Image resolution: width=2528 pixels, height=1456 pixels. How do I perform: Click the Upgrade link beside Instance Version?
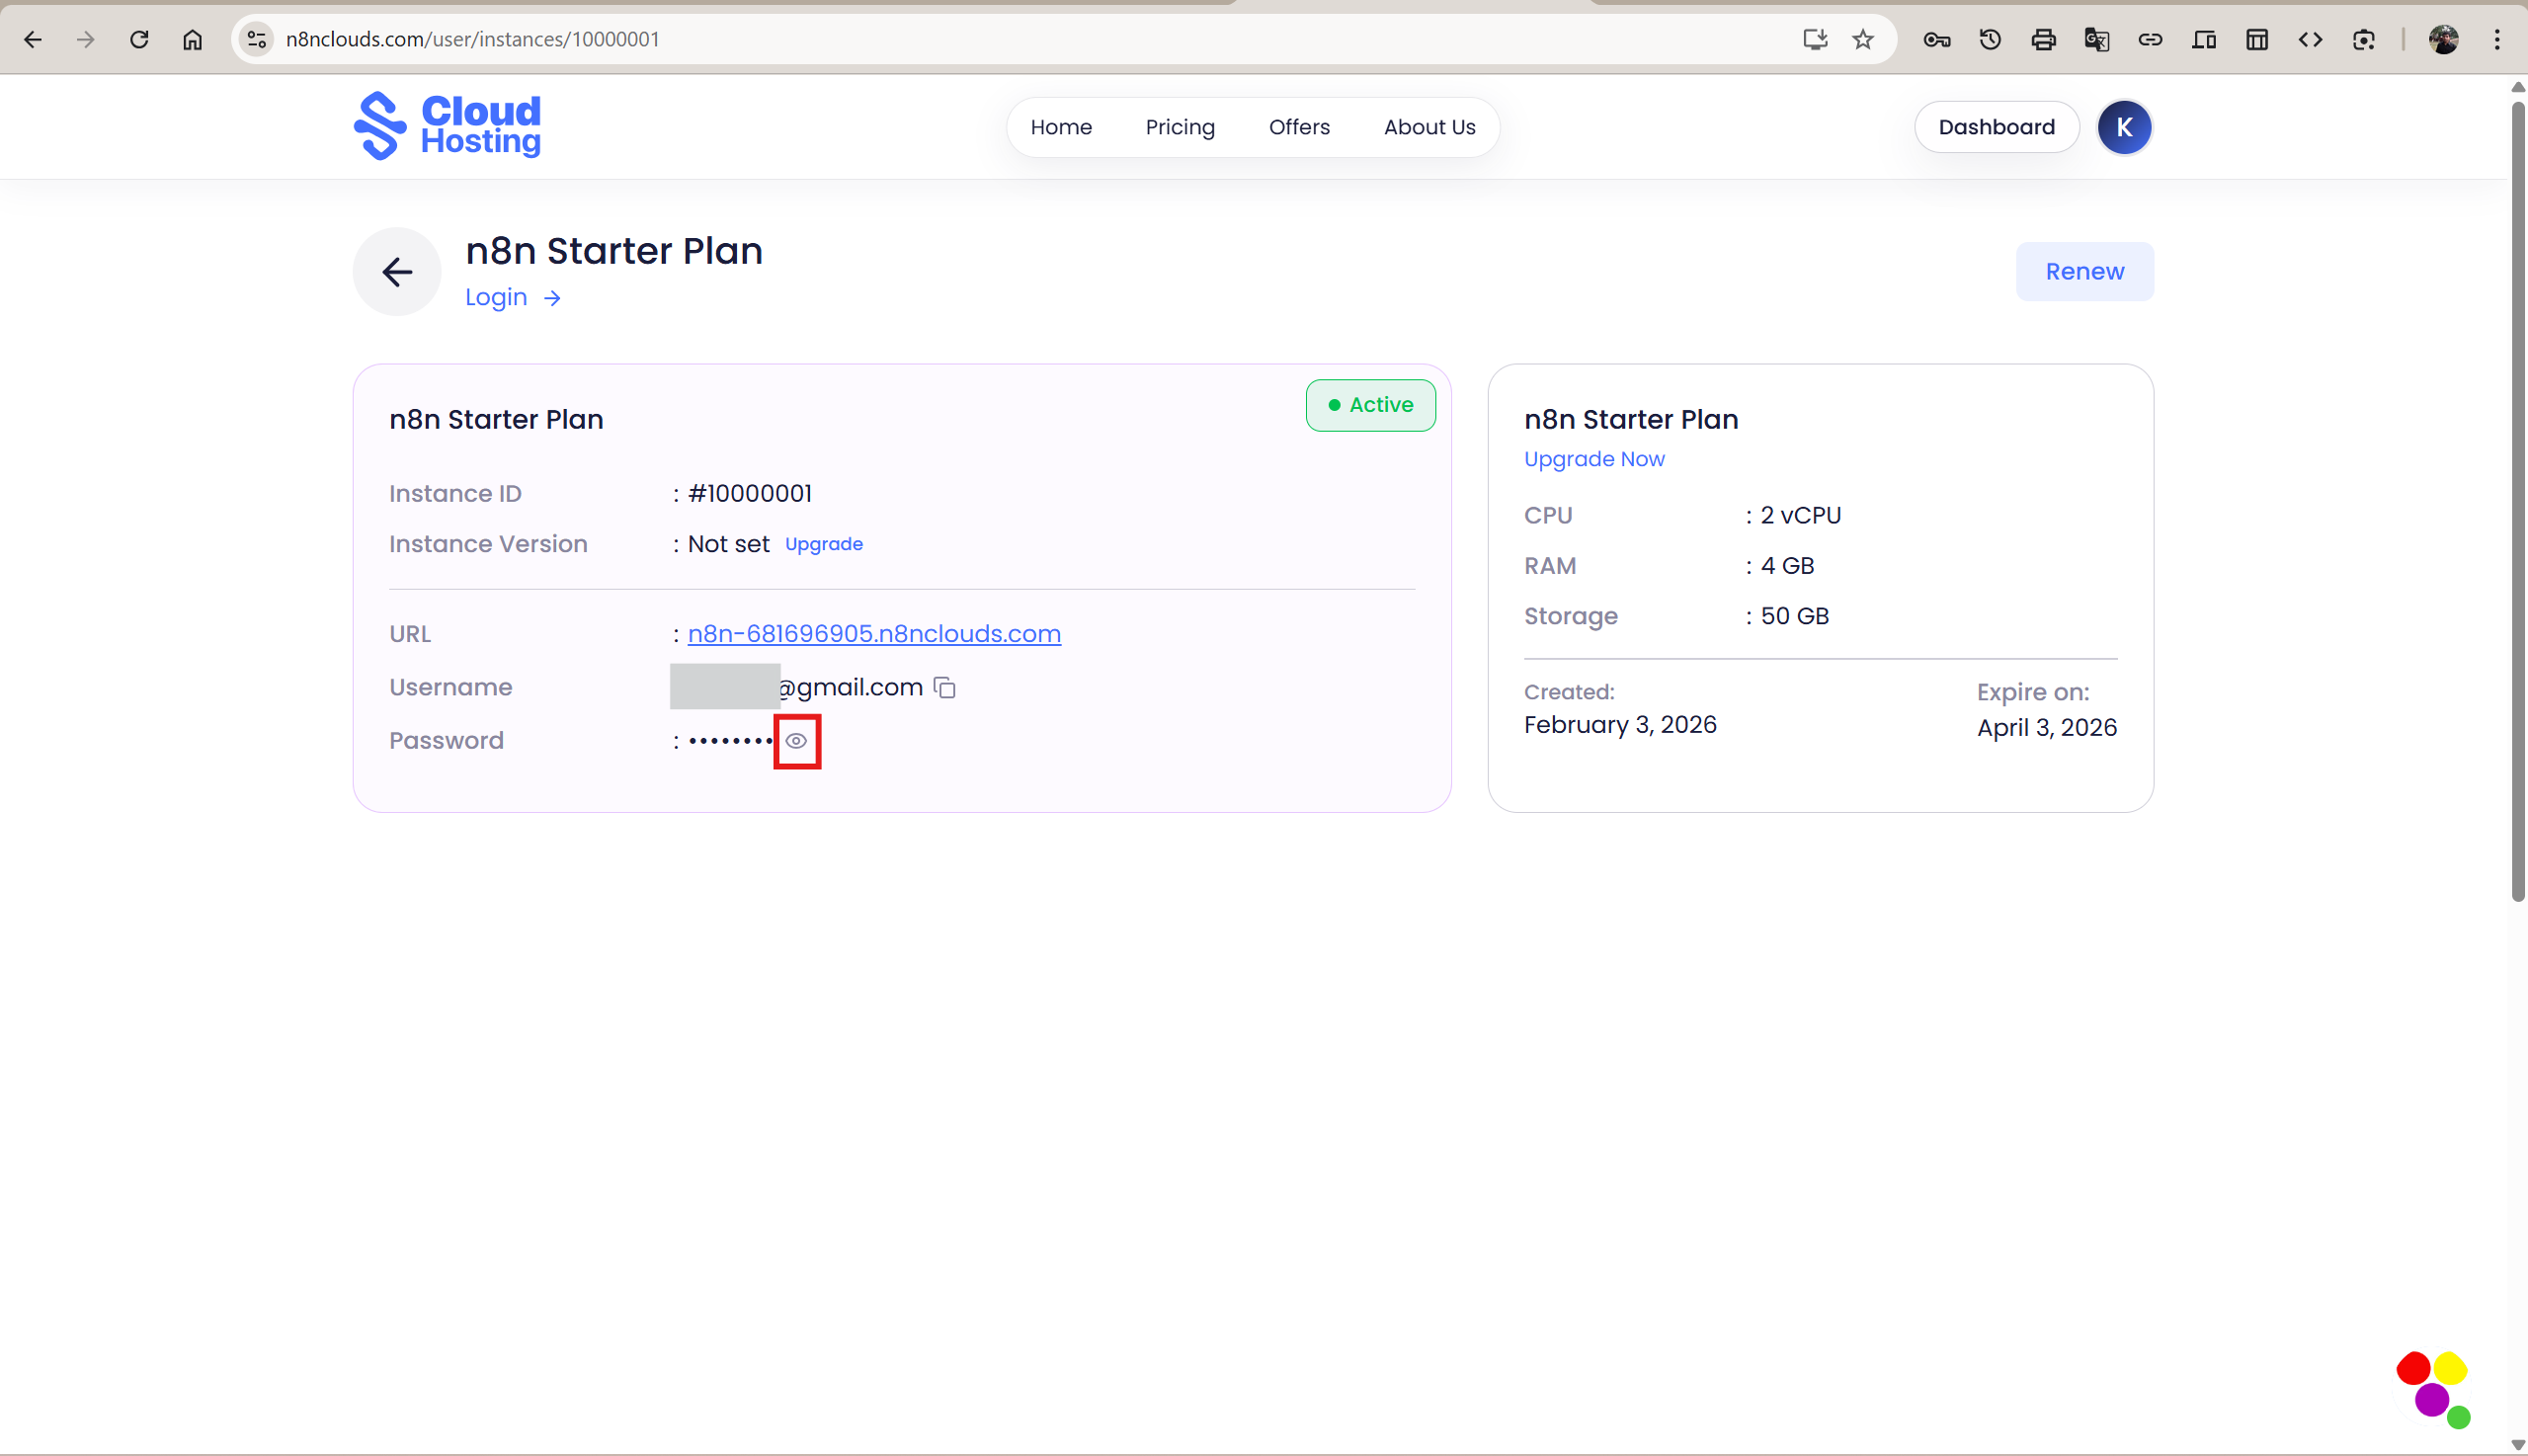point(823,544)
